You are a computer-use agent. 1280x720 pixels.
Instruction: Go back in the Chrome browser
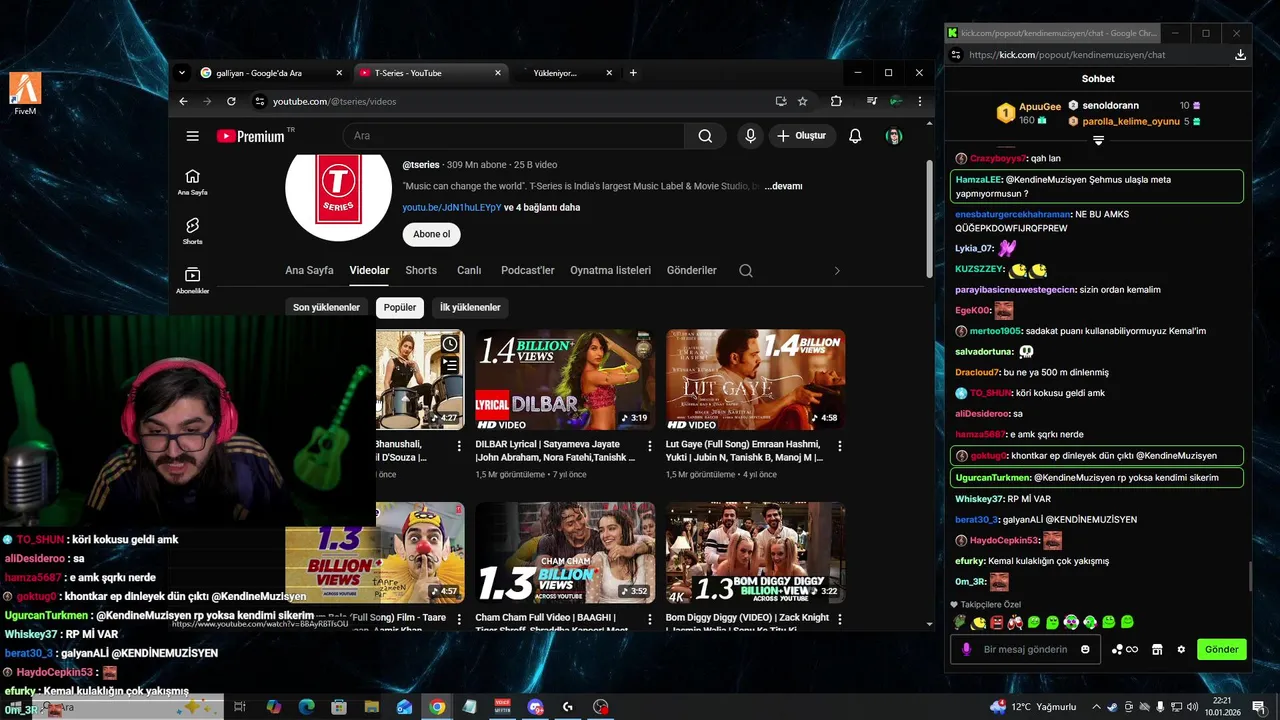click(x=183, y=101)
